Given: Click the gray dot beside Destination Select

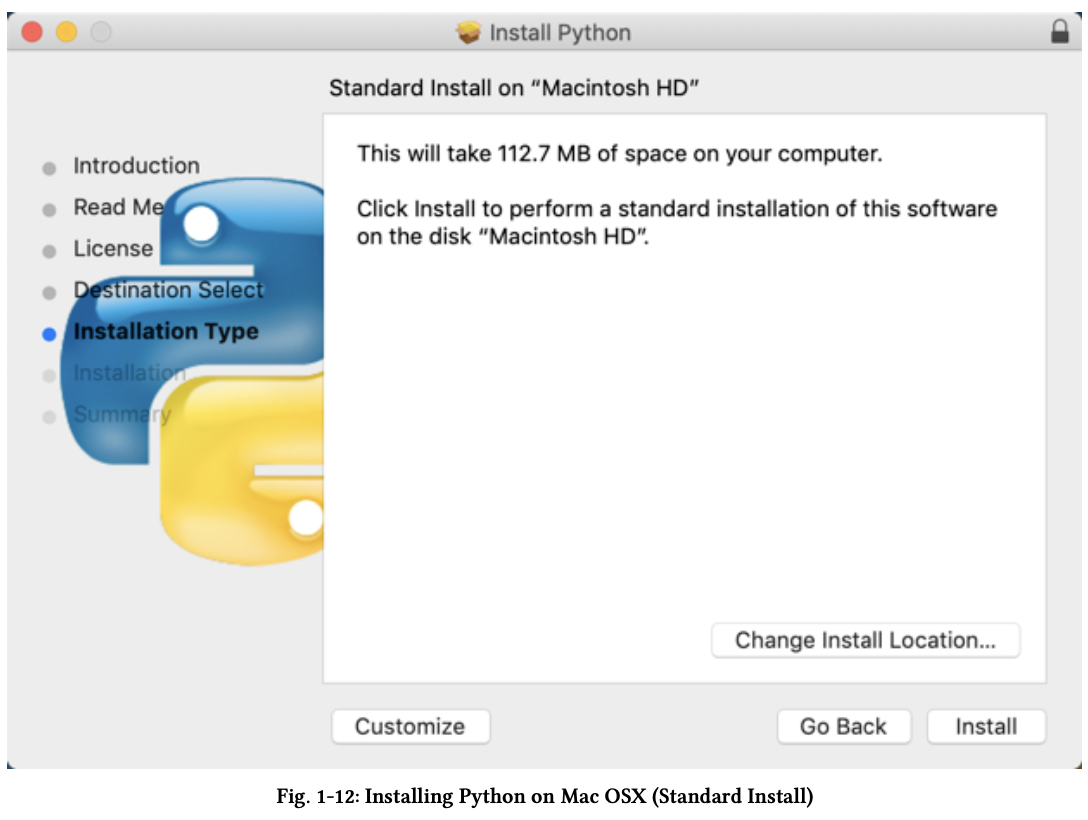Looking at the screenshot, I should point(48,291).
